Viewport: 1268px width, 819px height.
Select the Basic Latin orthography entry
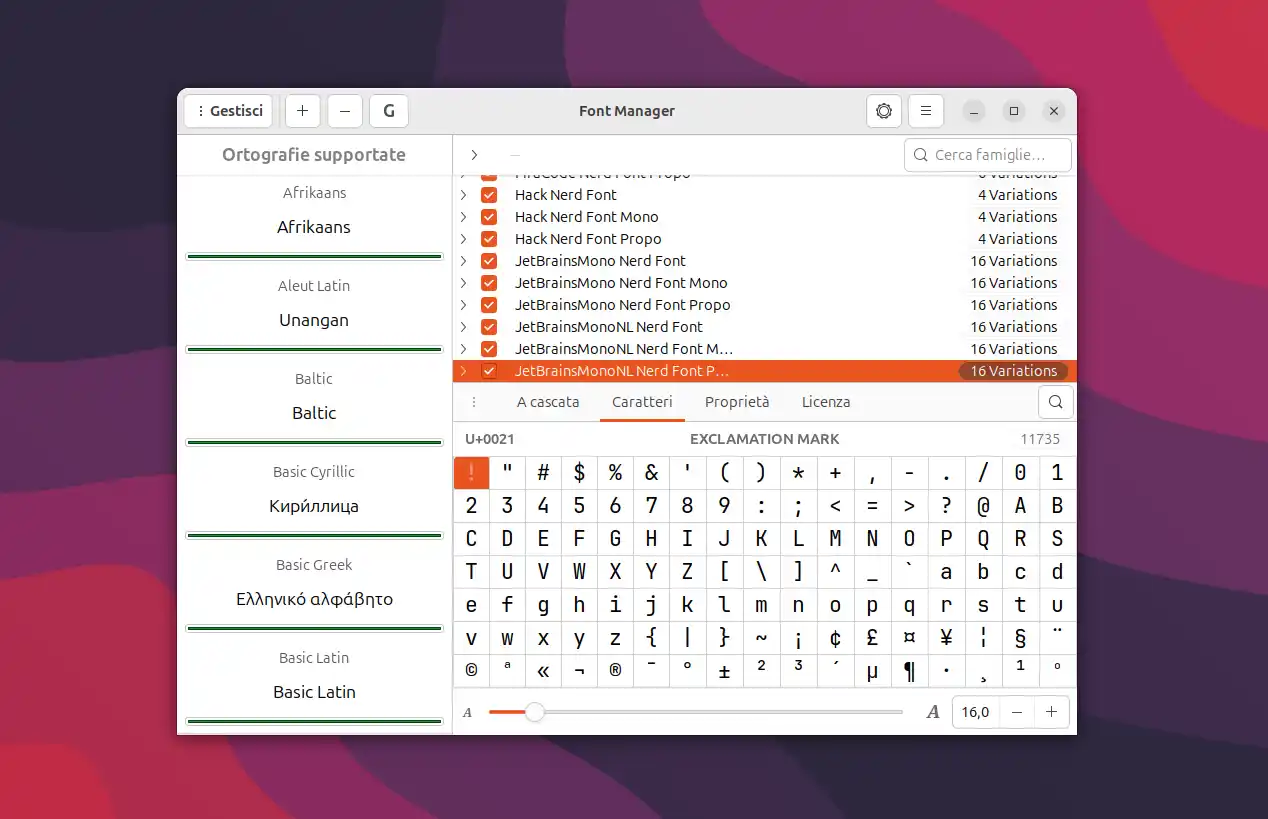click(314, 687)
